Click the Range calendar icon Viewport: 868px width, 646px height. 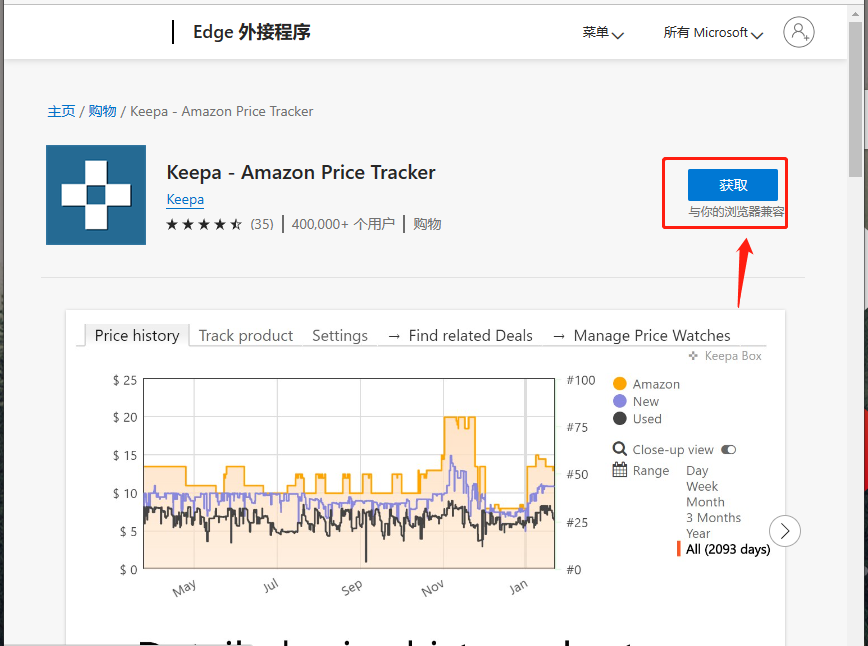pos(620,470)
